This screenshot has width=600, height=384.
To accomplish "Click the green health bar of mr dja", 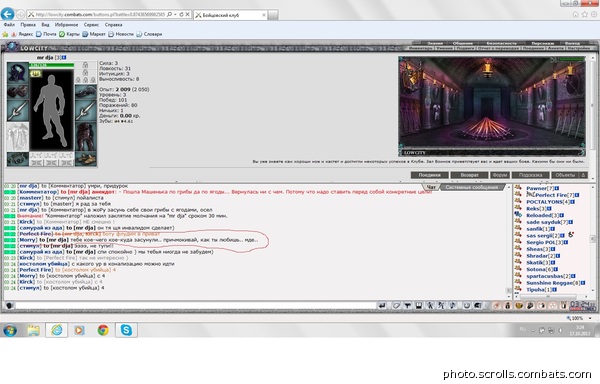I will click(52, 65).
